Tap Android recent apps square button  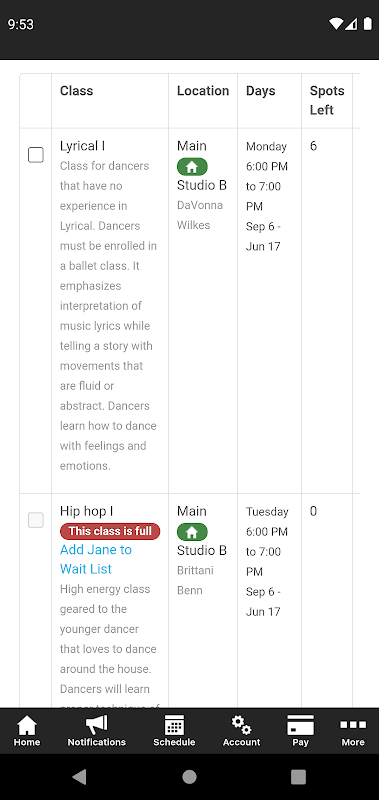(x=298, y=777)
